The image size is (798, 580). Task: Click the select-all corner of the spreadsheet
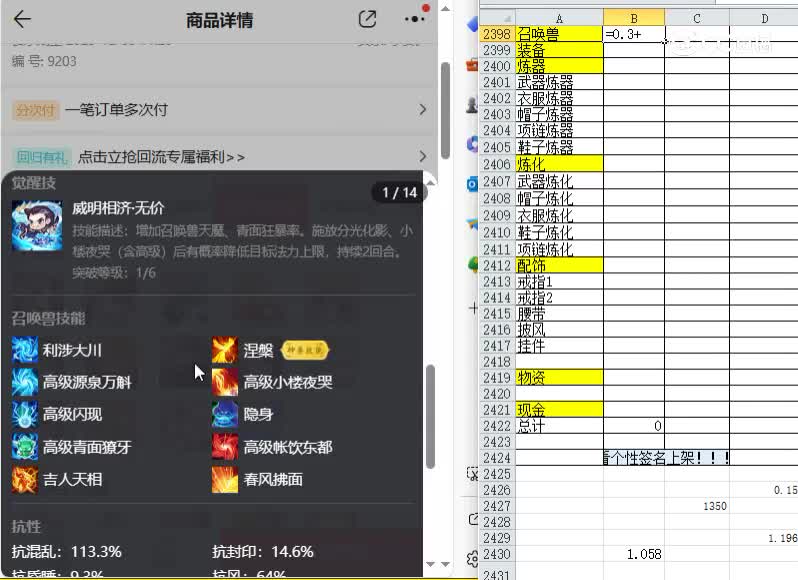pyautogui.click(x=497, y=19)
